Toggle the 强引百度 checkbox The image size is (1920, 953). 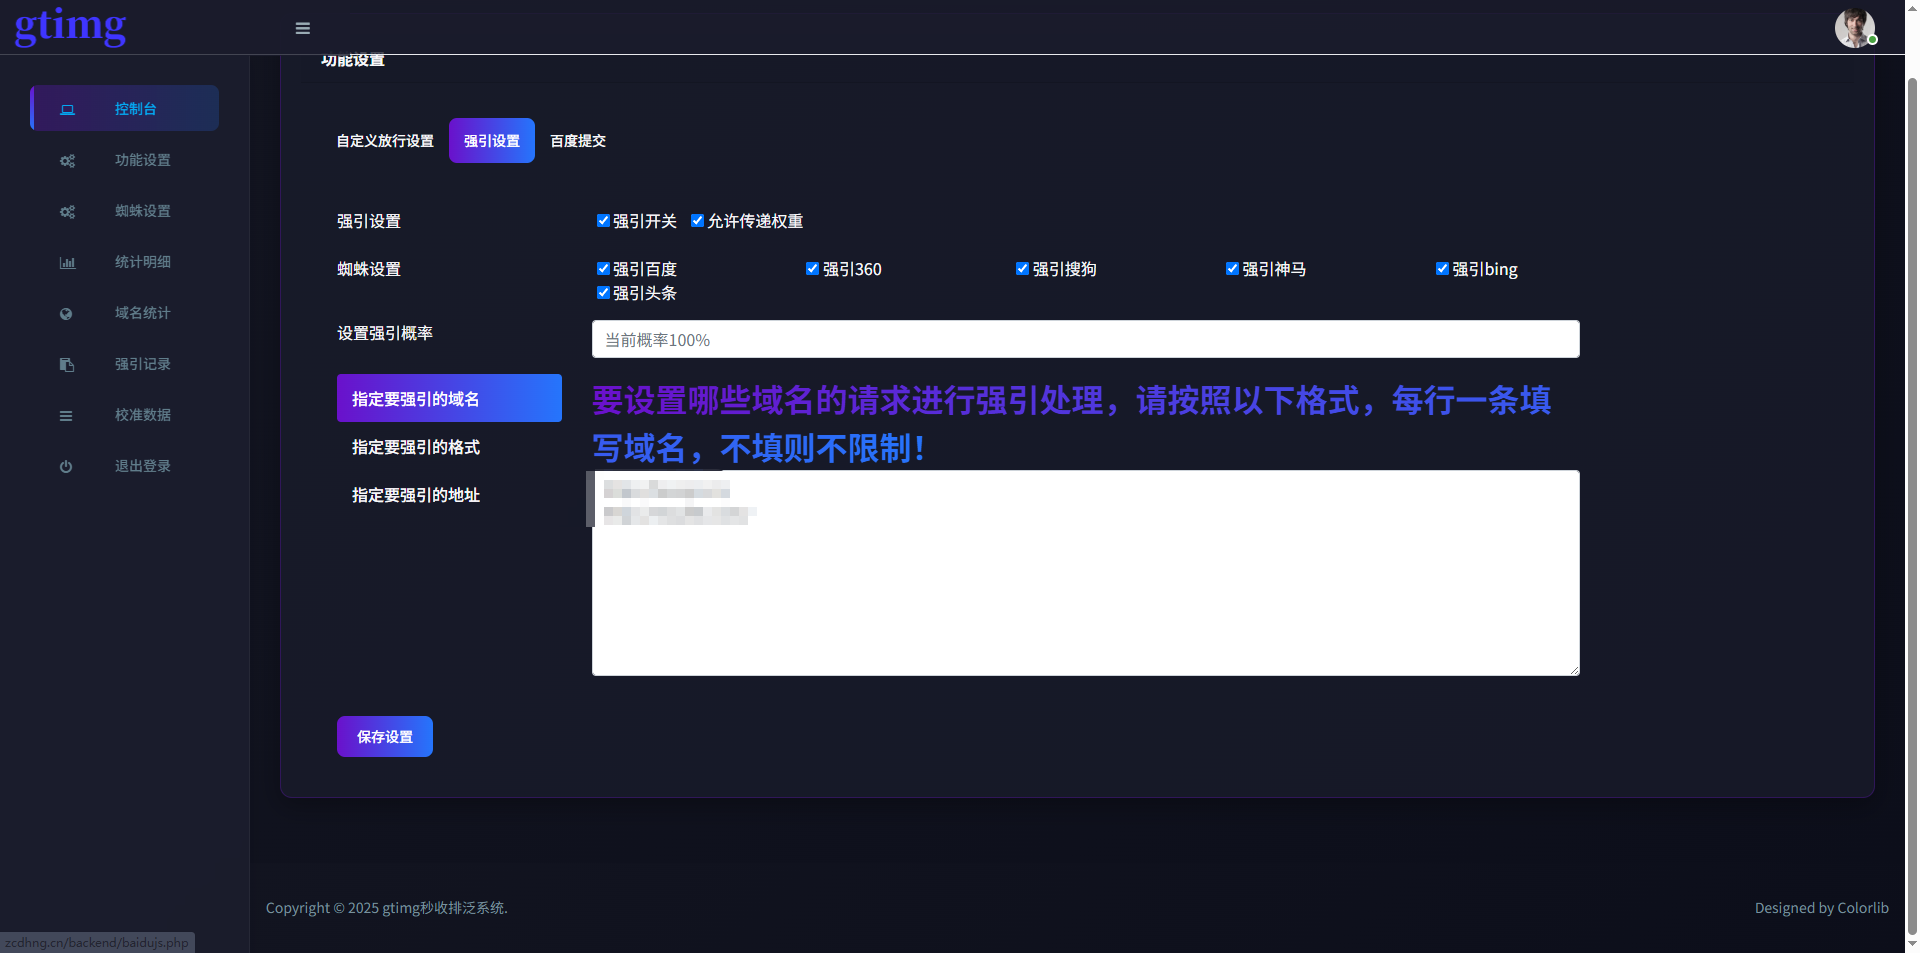603,269
